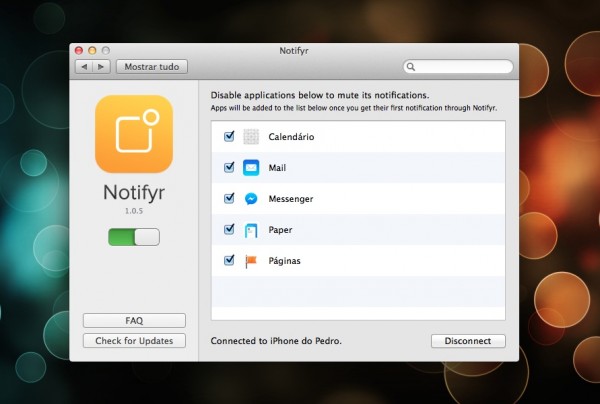Select the Messenger row label

tap(291, 199)
